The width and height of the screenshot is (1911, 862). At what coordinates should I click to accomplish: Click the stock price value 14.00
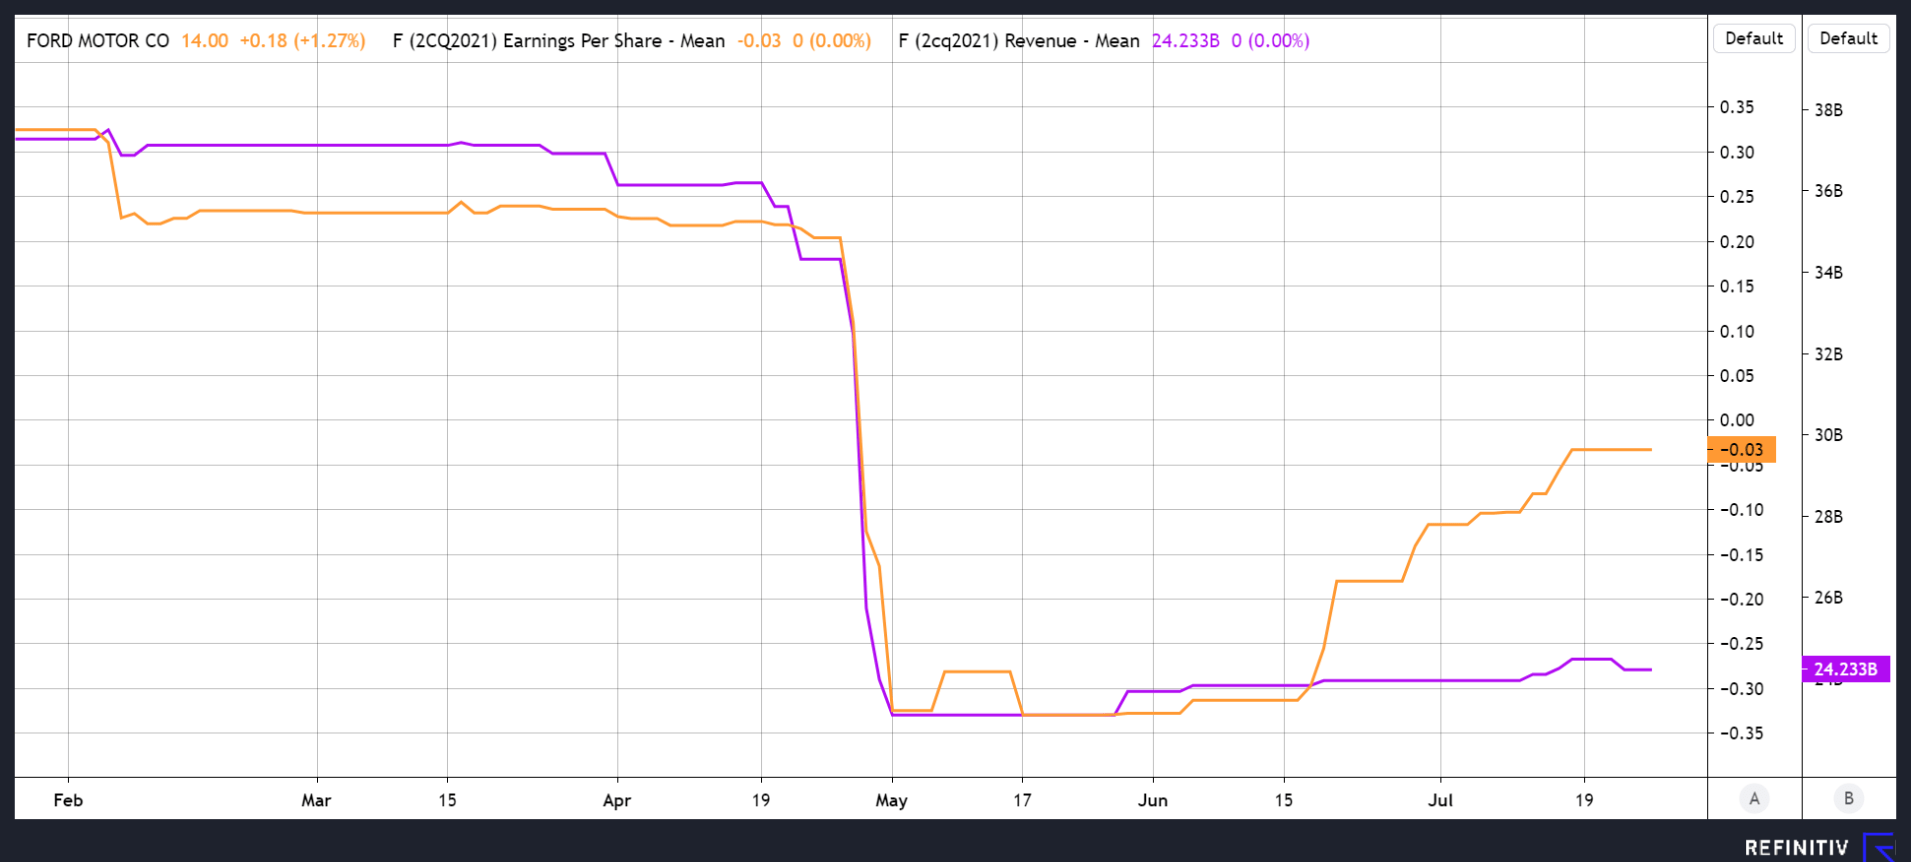[204, 41]
